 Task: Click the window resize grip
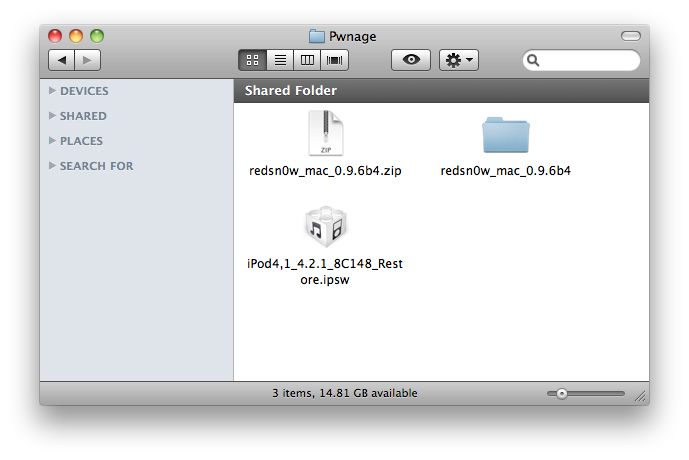640,396
